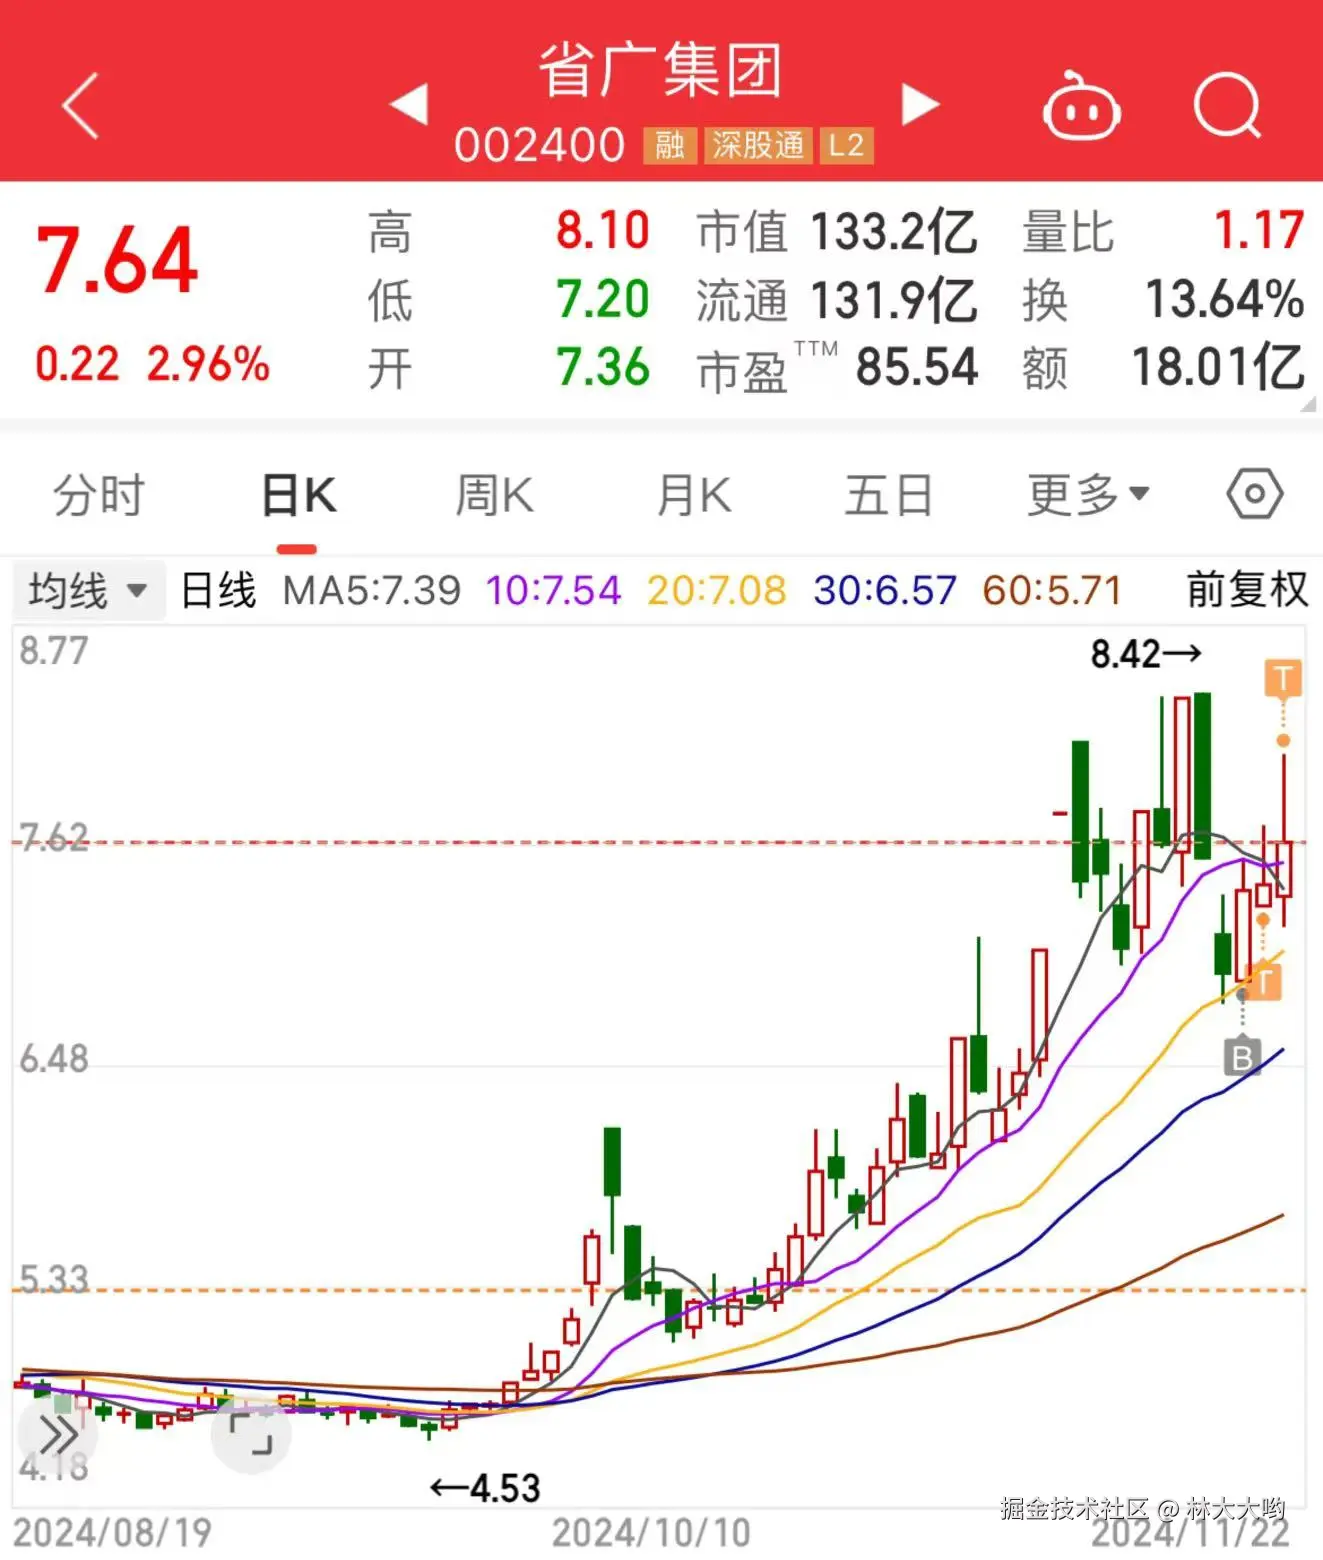
Task: Open chart settings hexagon icon
Action: point(1254,494)
